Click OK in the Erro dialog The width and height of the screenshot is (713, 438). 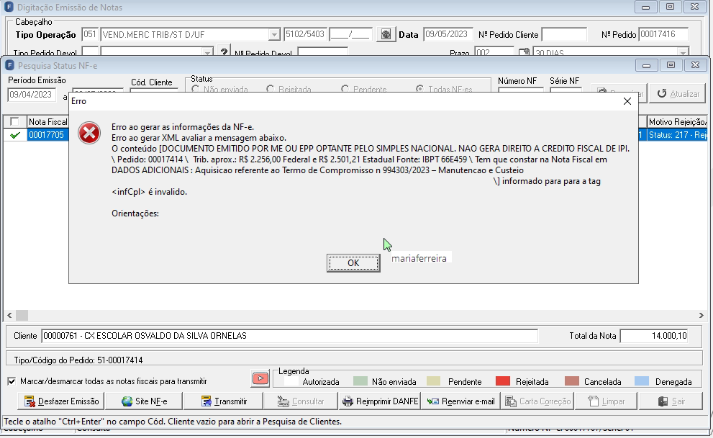pyautogui.click(x=353, y=263)
